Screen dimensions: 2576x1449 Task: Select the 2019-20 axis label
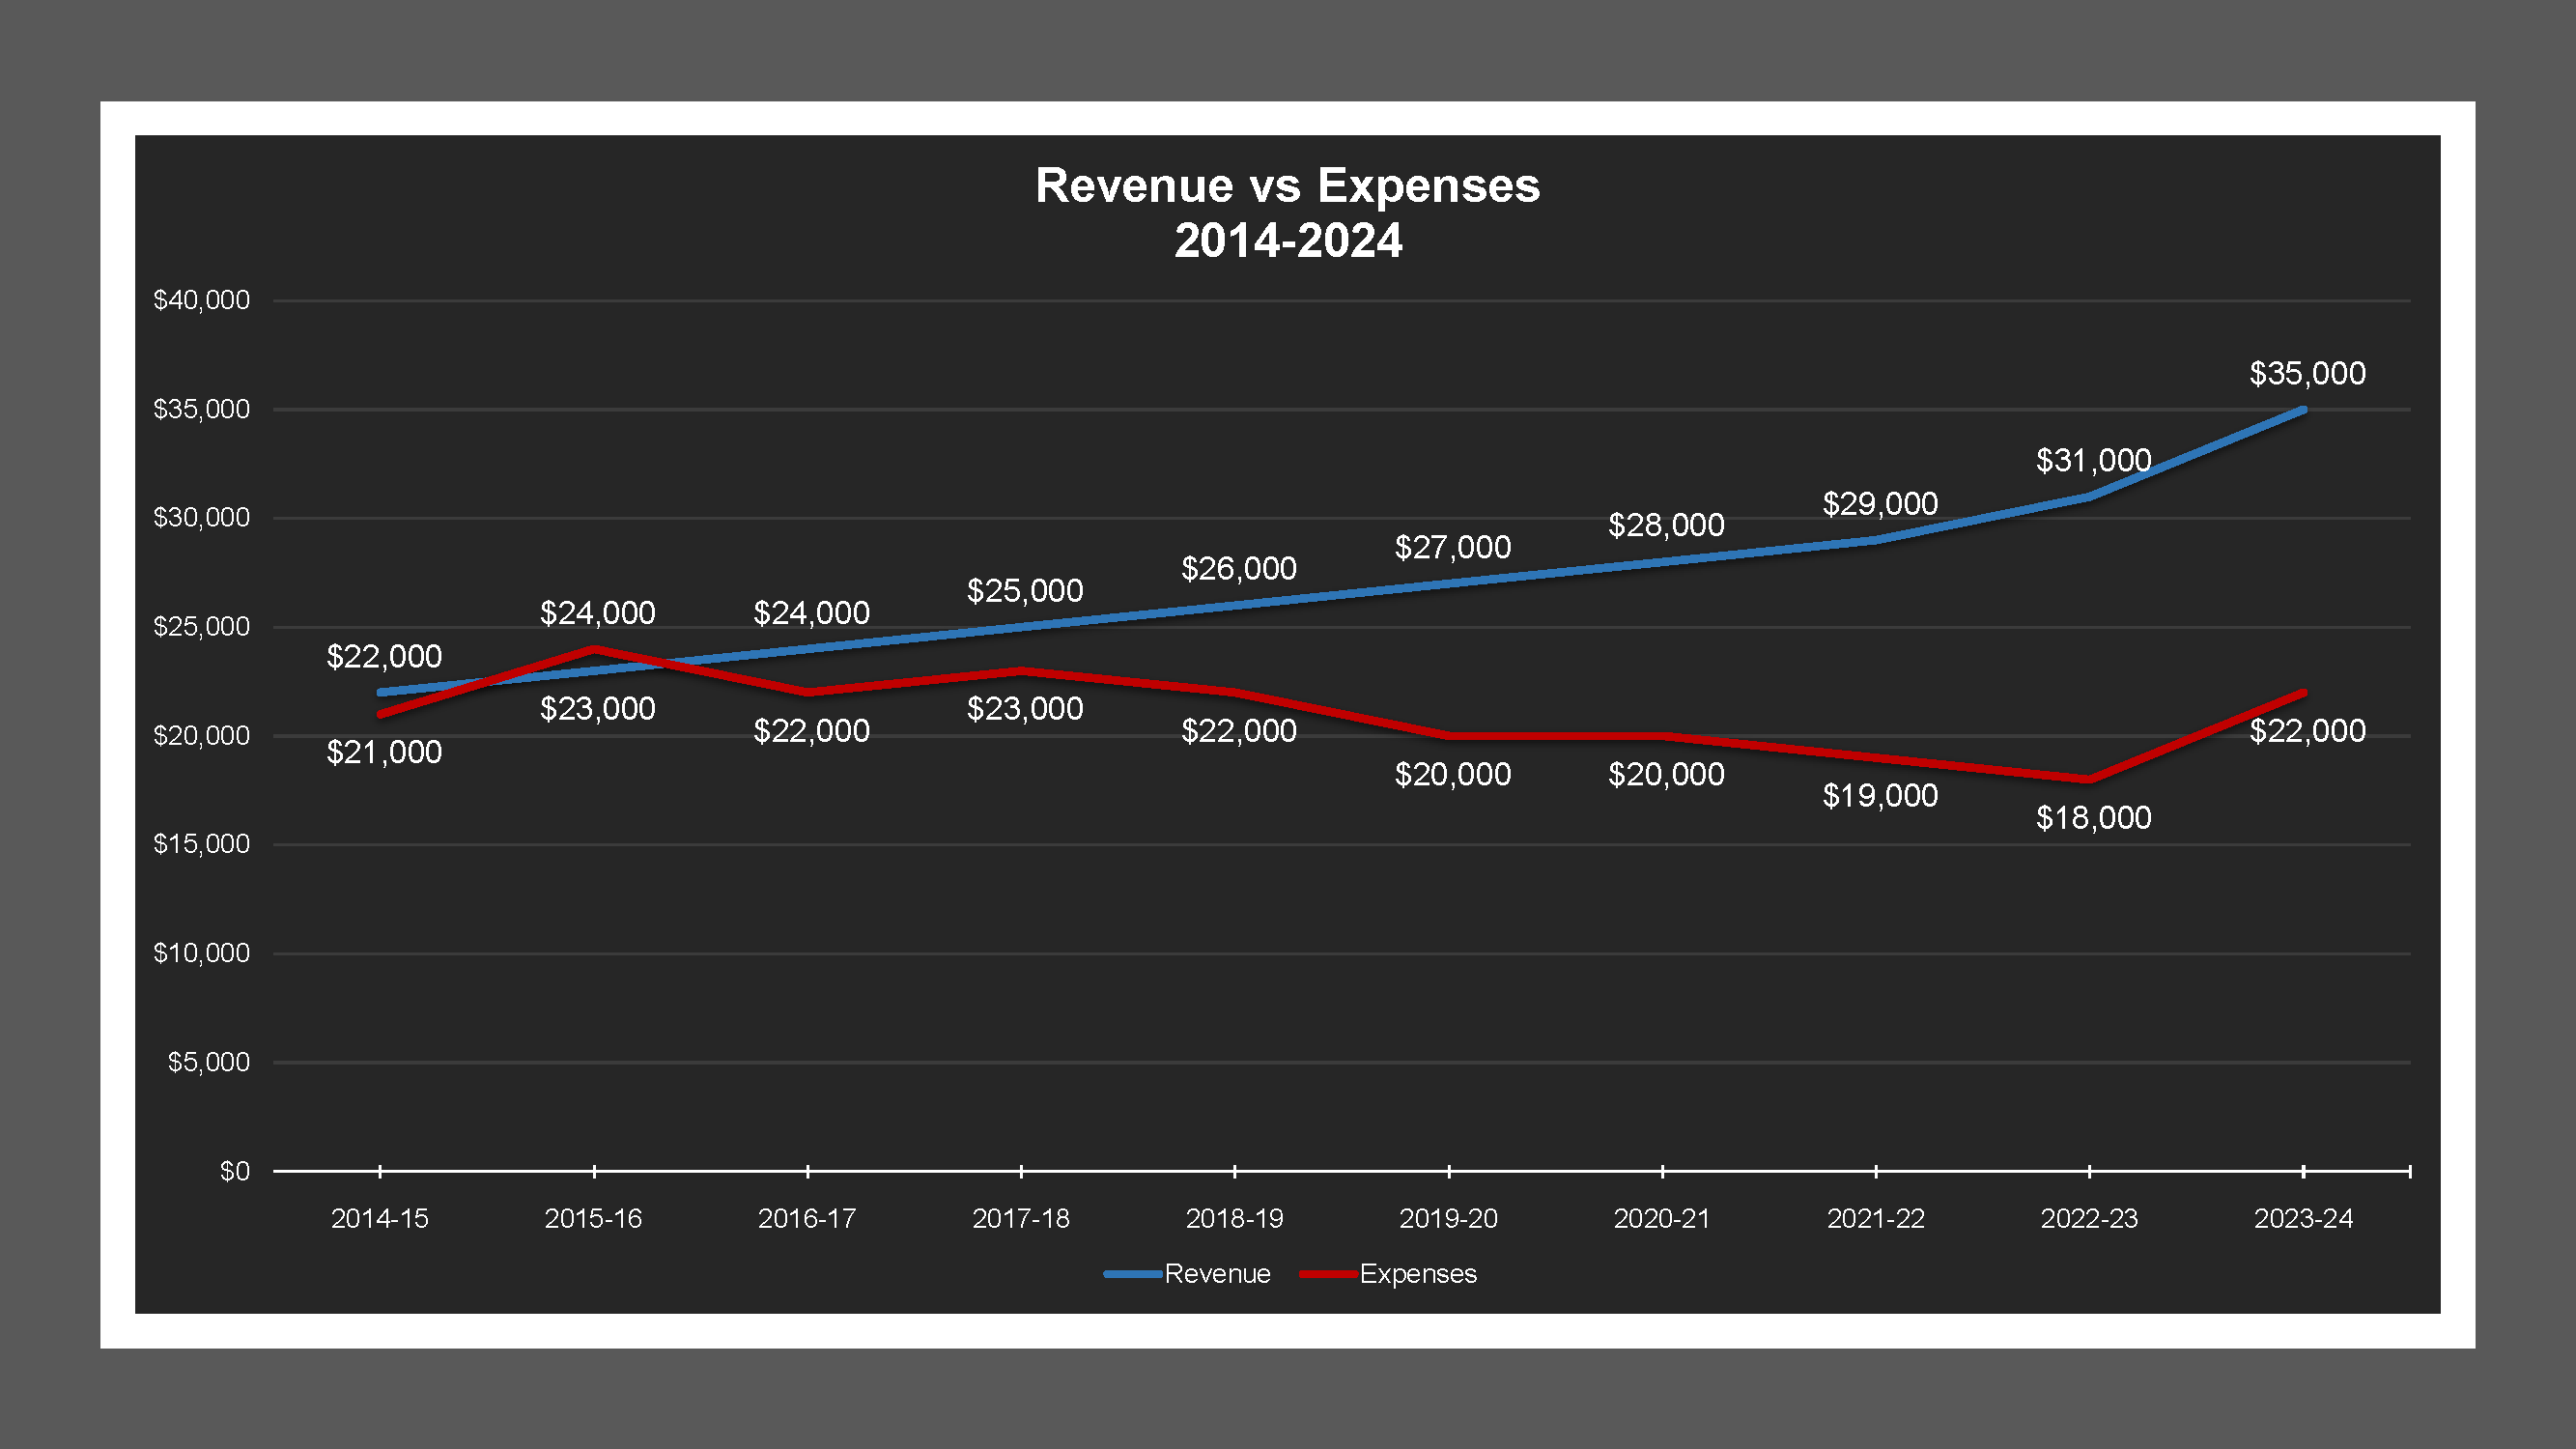click(1448, 1219)
